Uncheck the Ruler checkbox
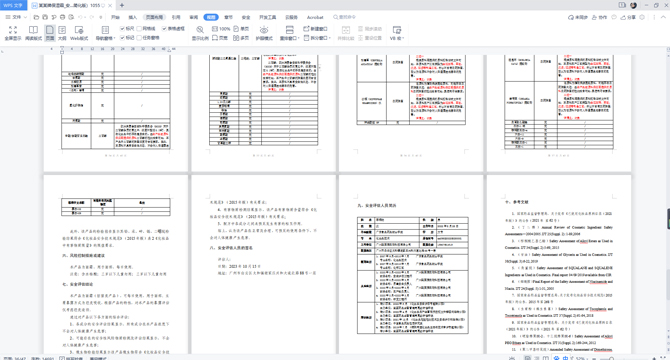 (x=127, y=29)
